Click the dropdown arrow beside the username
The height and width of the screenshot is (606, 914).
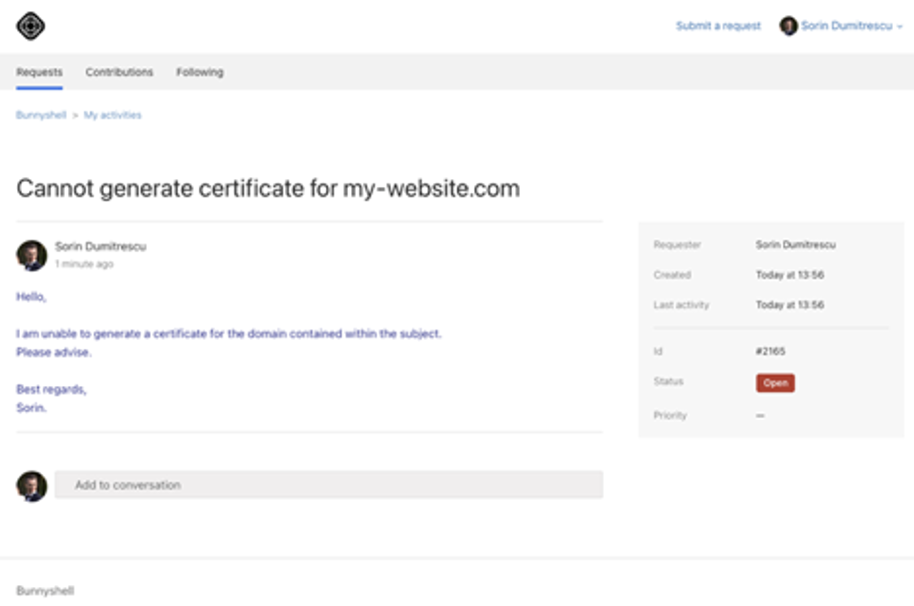899,26
